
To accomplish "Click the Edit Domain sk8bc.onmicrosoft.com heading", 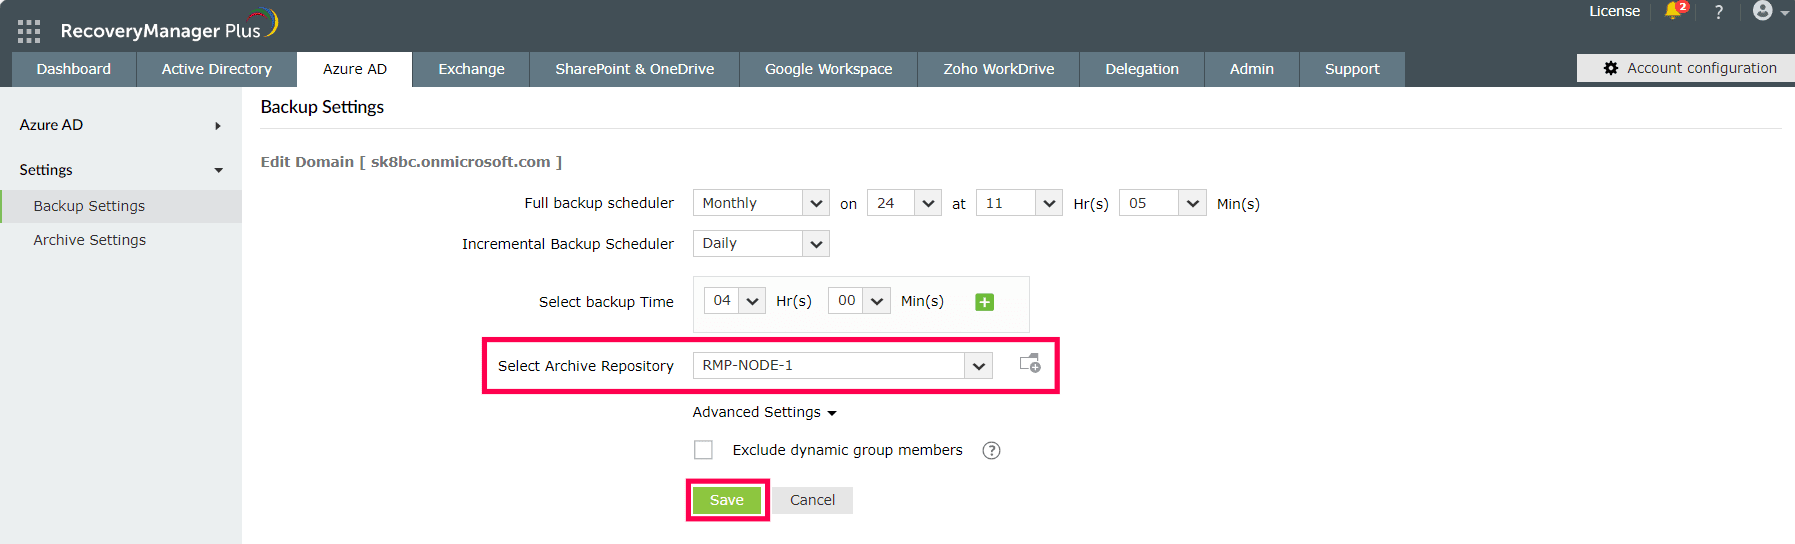I will click(x=411, y=162).
